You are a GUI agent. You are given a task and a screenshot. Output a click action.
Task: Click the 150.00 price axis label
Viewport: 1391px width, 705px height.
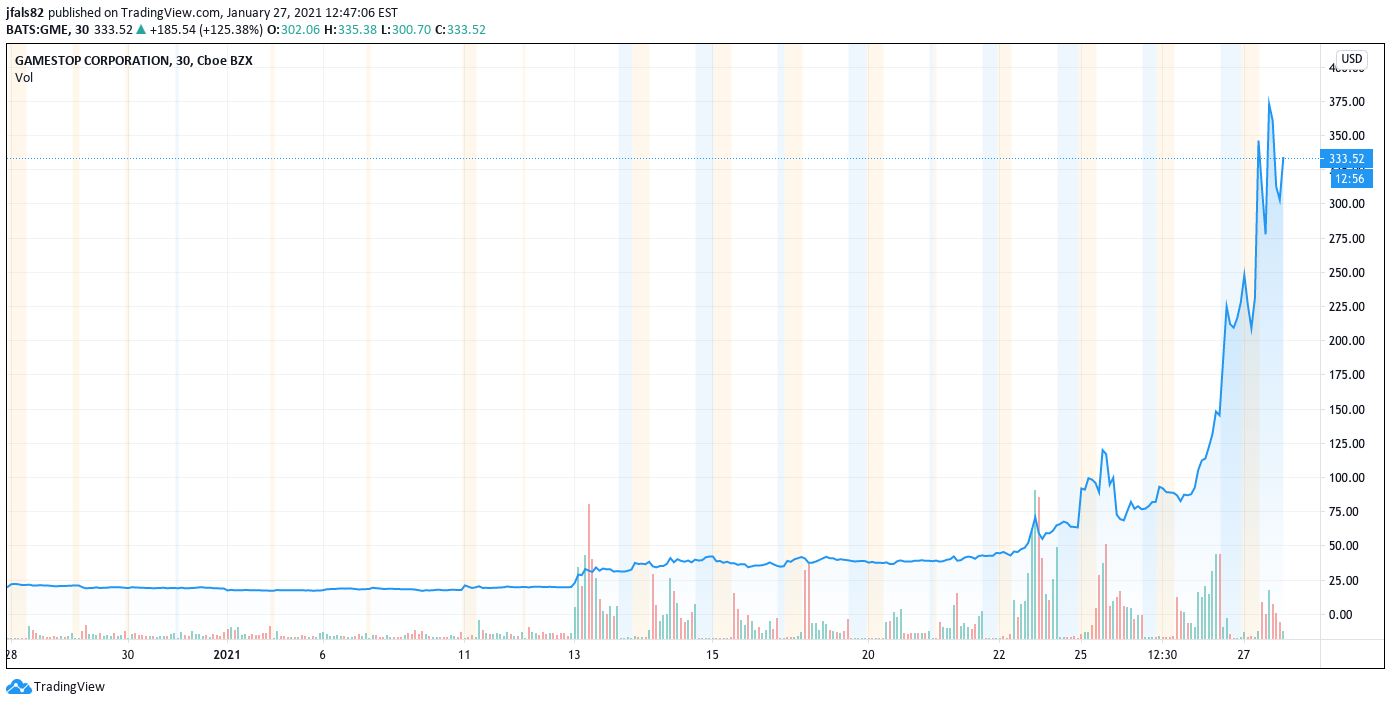pyautogui.click(x=1346, y=410)
